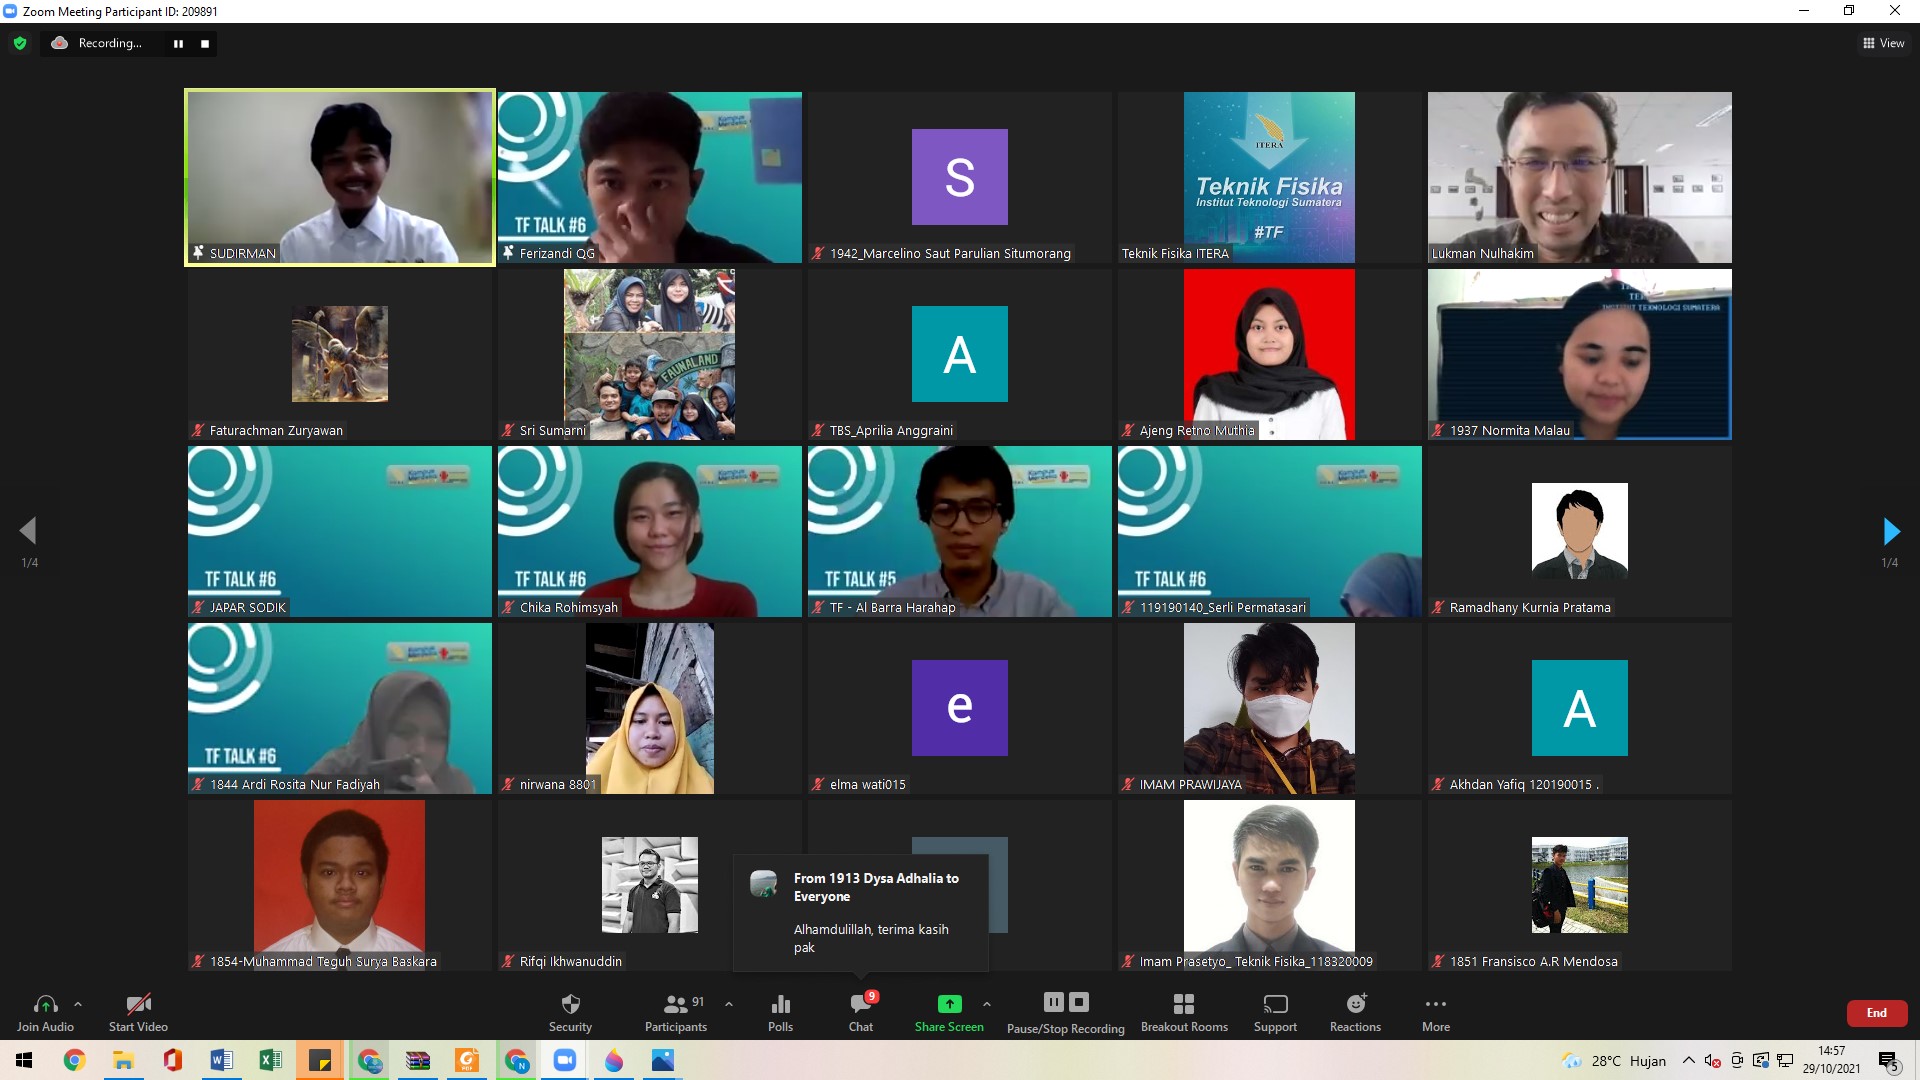Open WinRAR from the taskbar
This screenshot has width=1920, height=1080.
point(418,1060)
